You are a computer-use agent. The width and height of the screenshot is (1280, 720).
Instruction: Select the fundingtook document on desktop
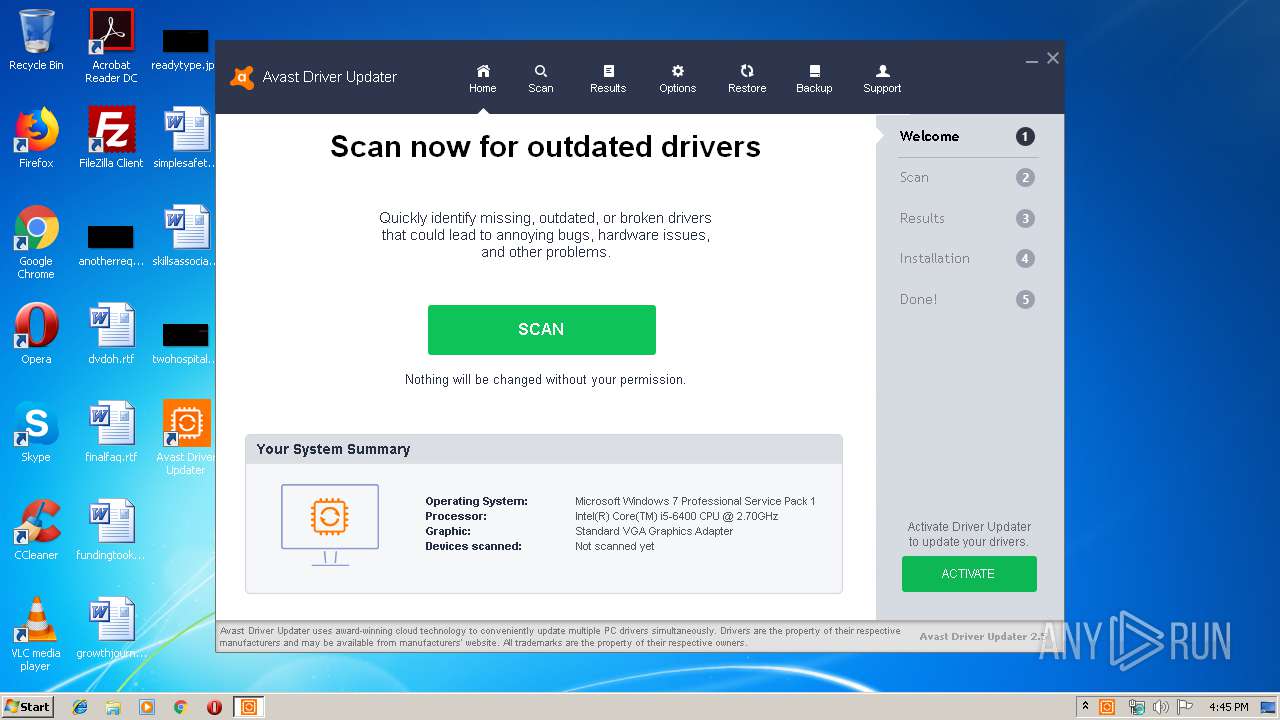click(x=111, y=530)
